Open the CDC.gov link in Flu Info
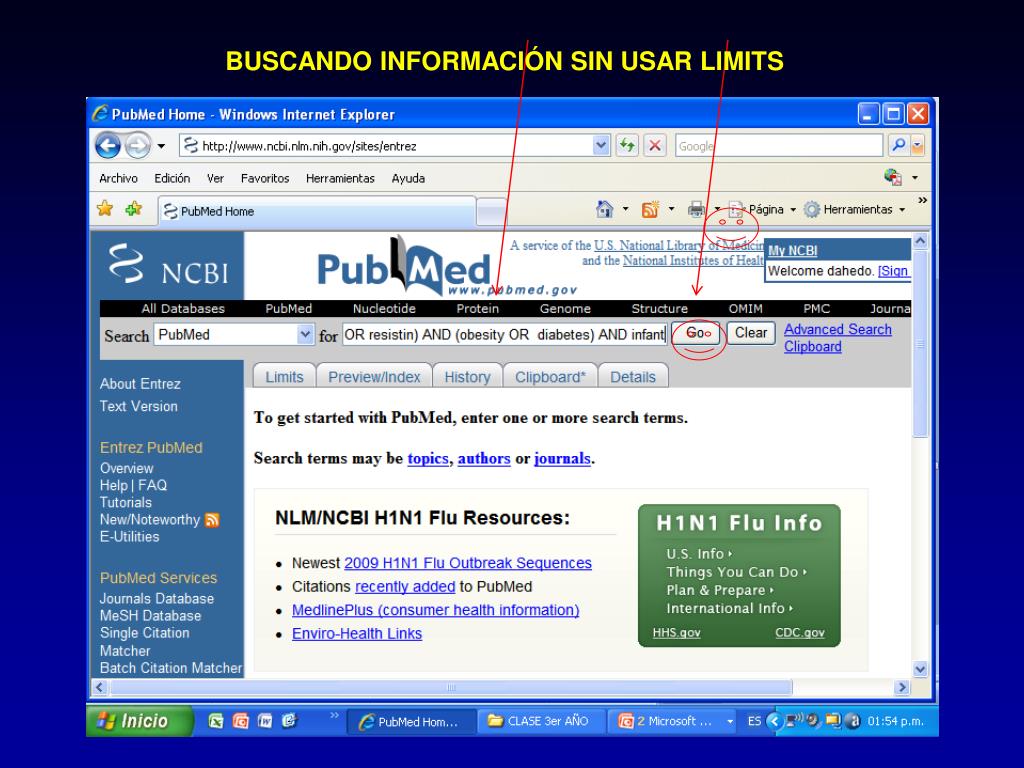 [799, 633]
